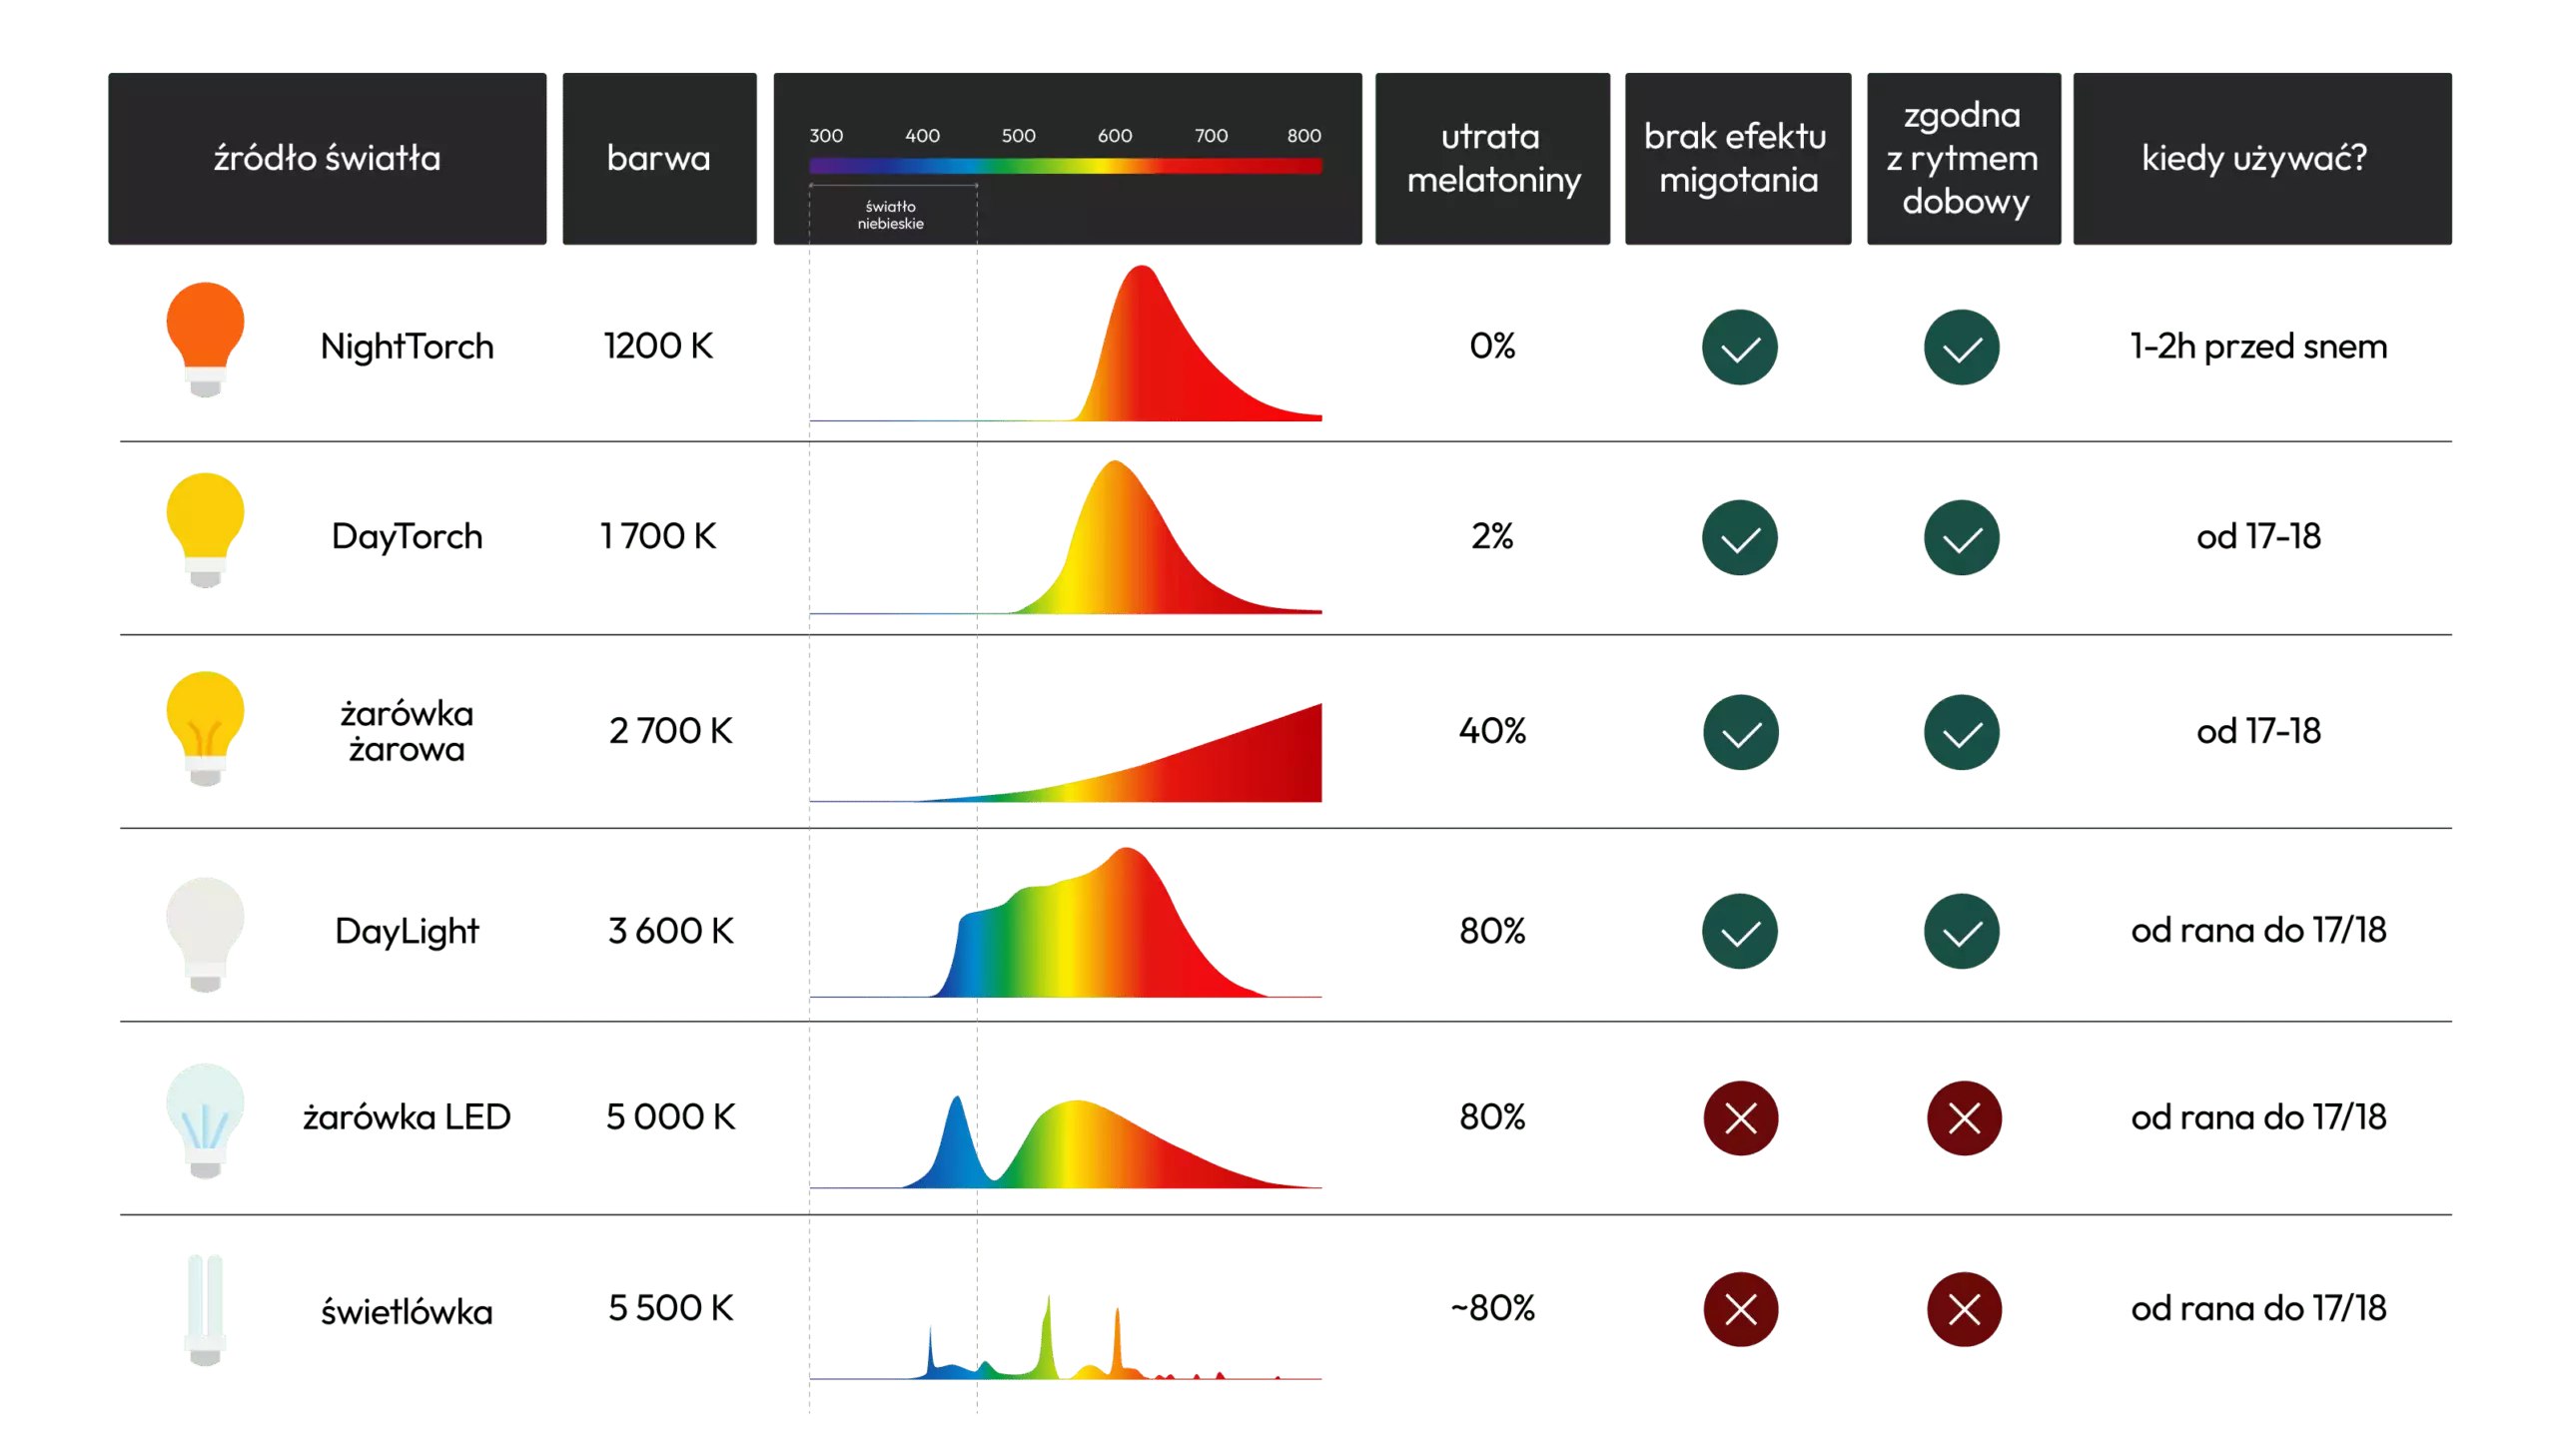
Task: Click żarówka LED's 'od rana do 17/18' text
Action: click(2258, 1117)
